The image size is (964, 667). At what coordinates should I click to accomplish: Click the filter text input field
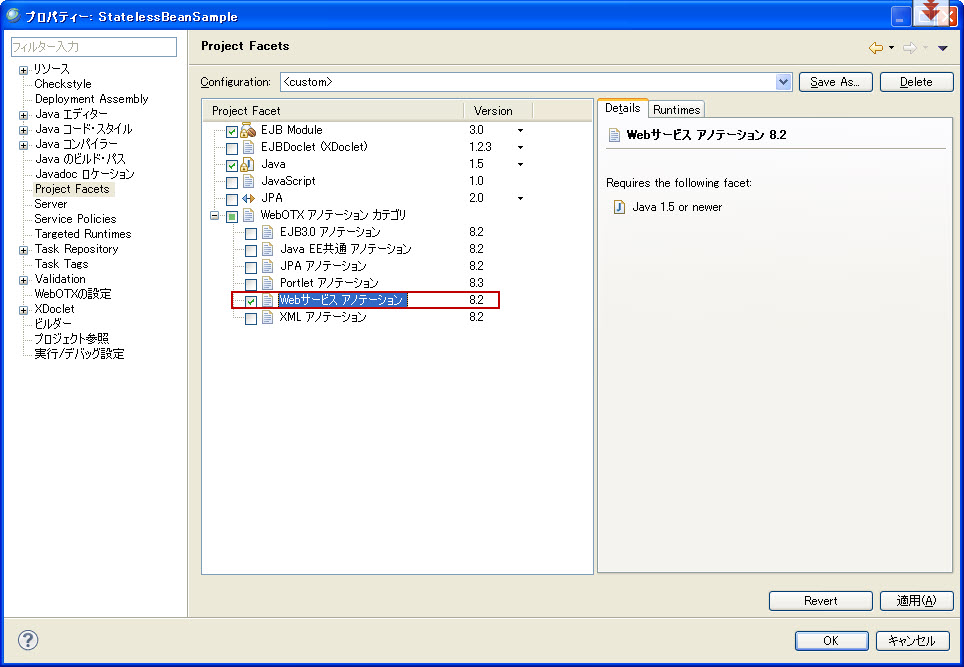[93, 47]
